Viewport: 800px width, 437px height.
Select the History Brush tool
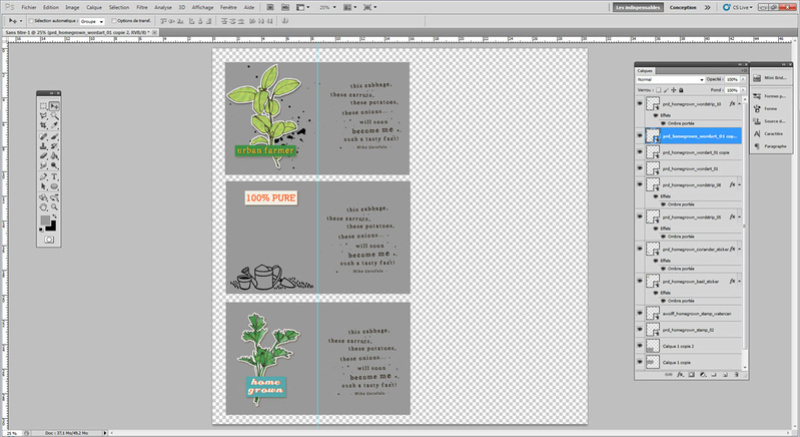click(54, 146)
